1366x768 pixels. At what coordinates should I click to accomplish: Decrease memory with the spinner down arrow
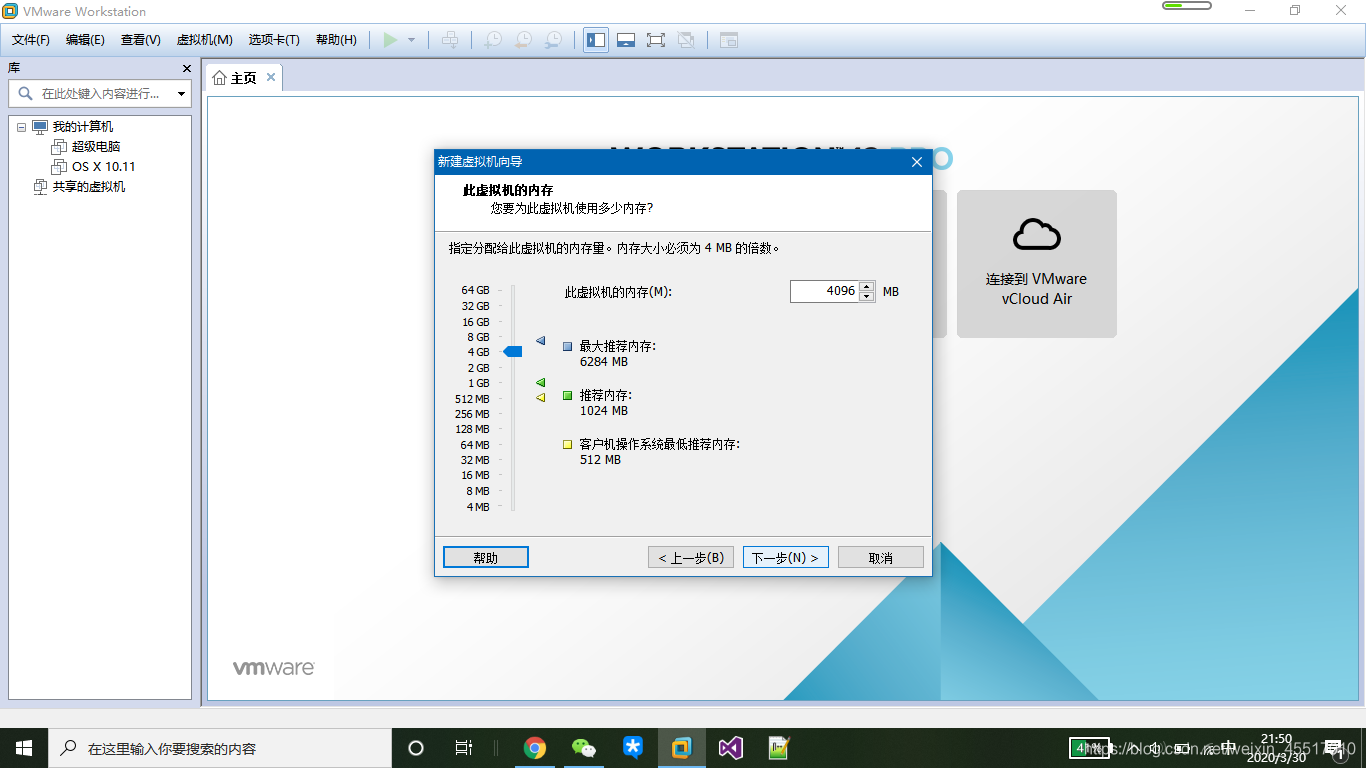click(867, 297)
